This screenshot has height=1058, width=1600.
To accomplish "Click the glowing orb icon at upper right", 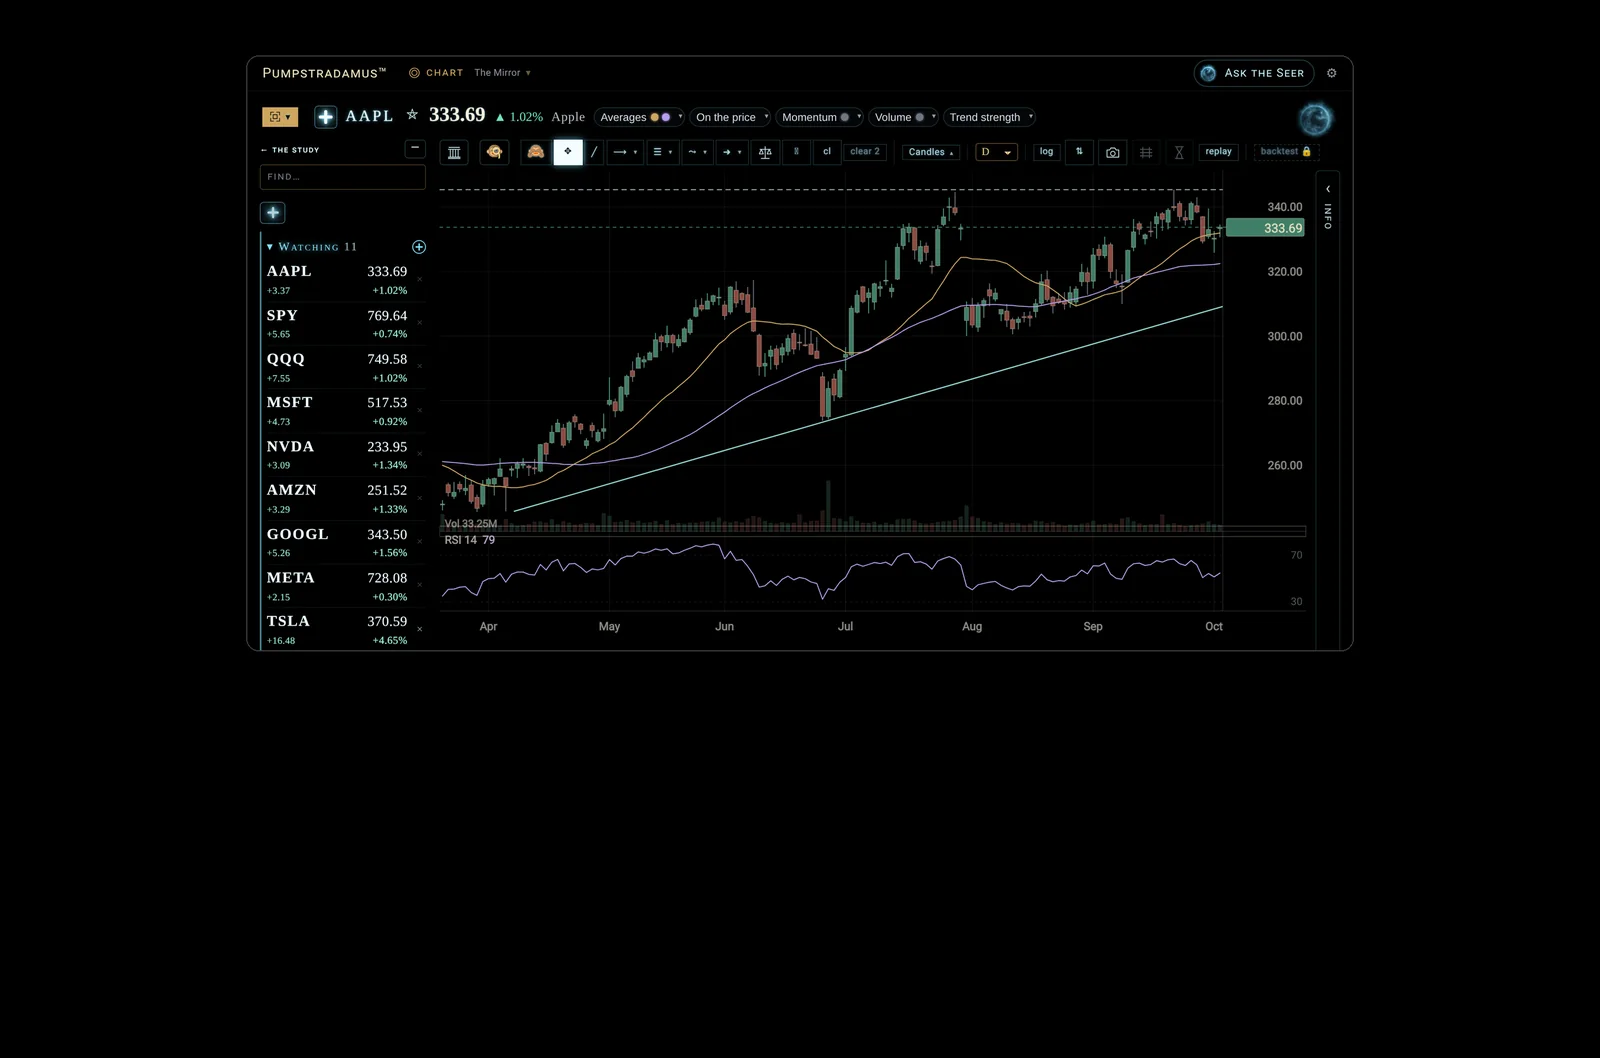I will coord(1315,120).
